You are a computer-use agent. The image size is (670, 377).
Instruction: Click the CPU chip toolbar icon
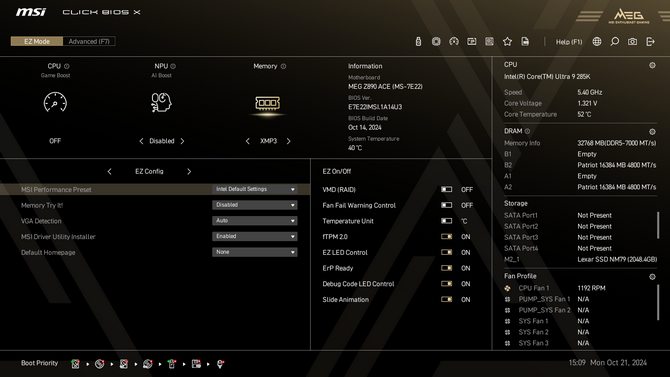436,41
